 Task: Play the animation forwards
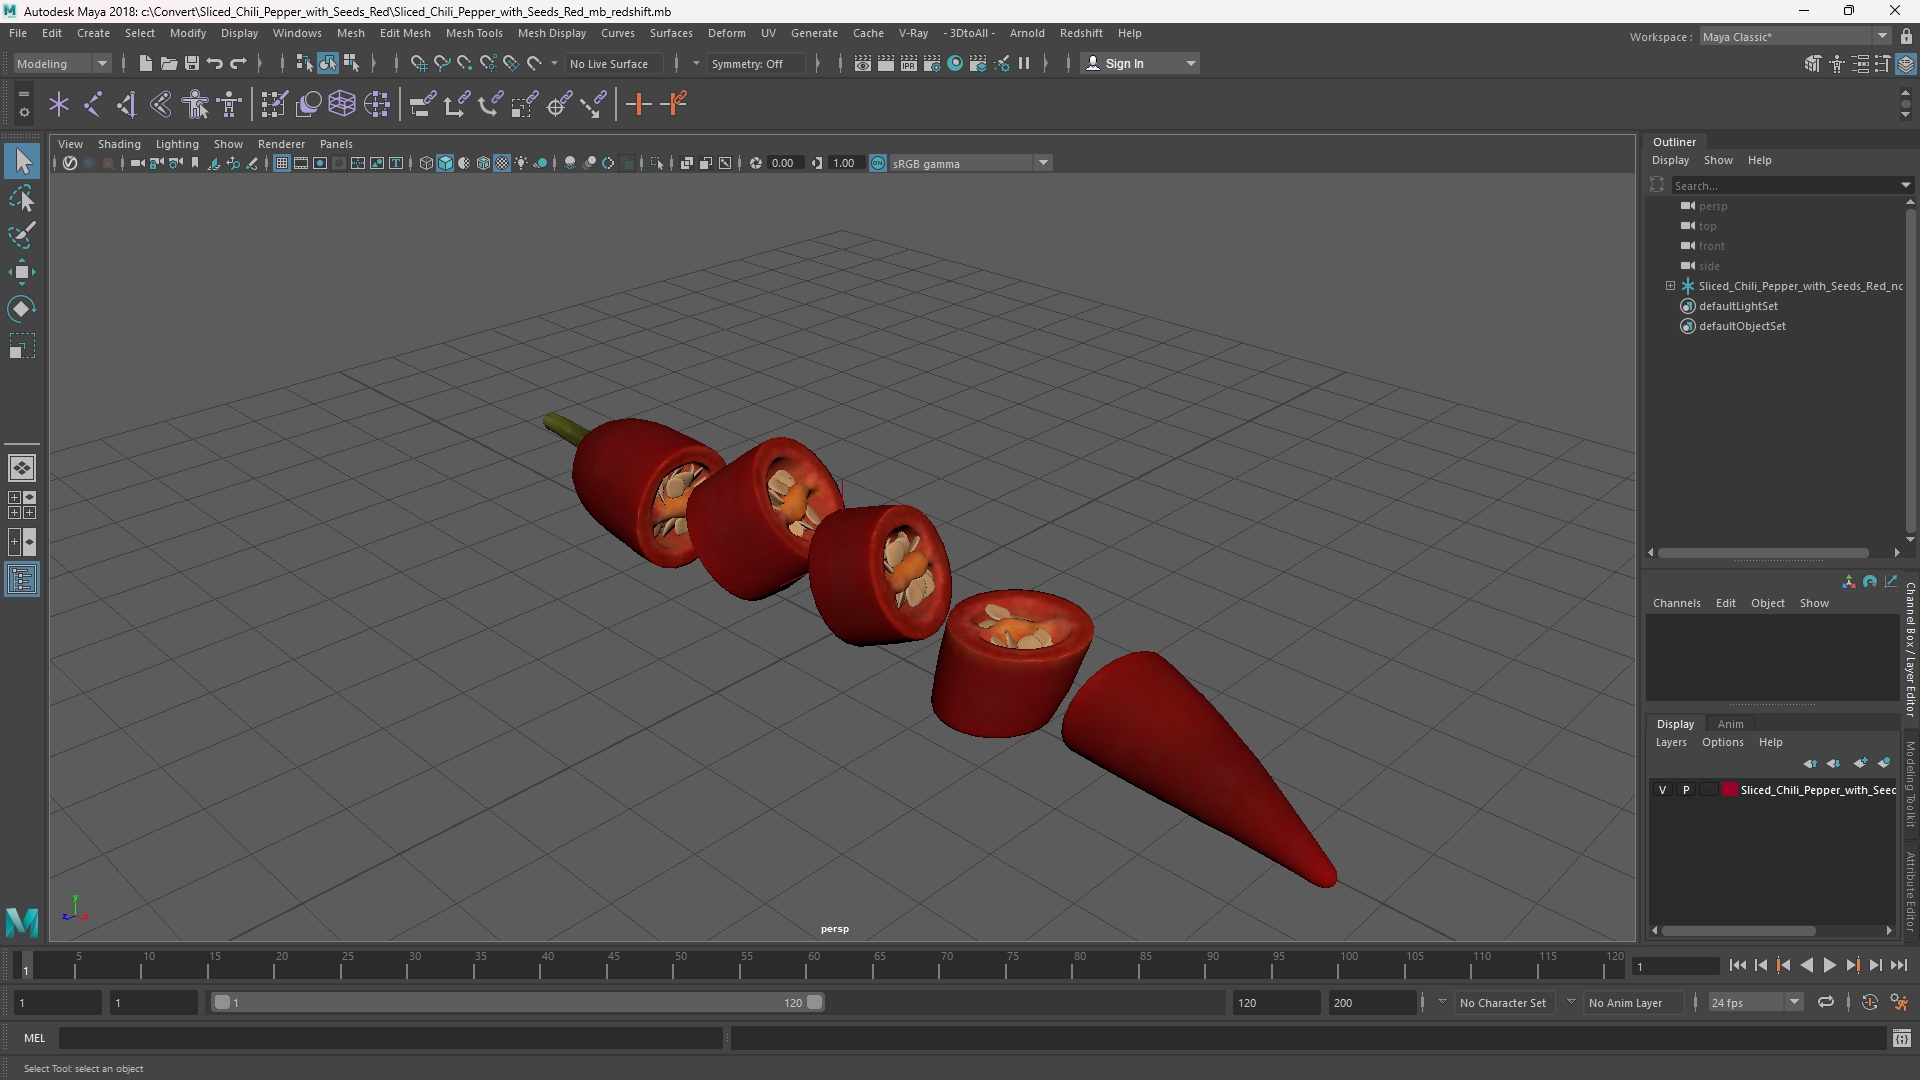tap(1829, 965)
